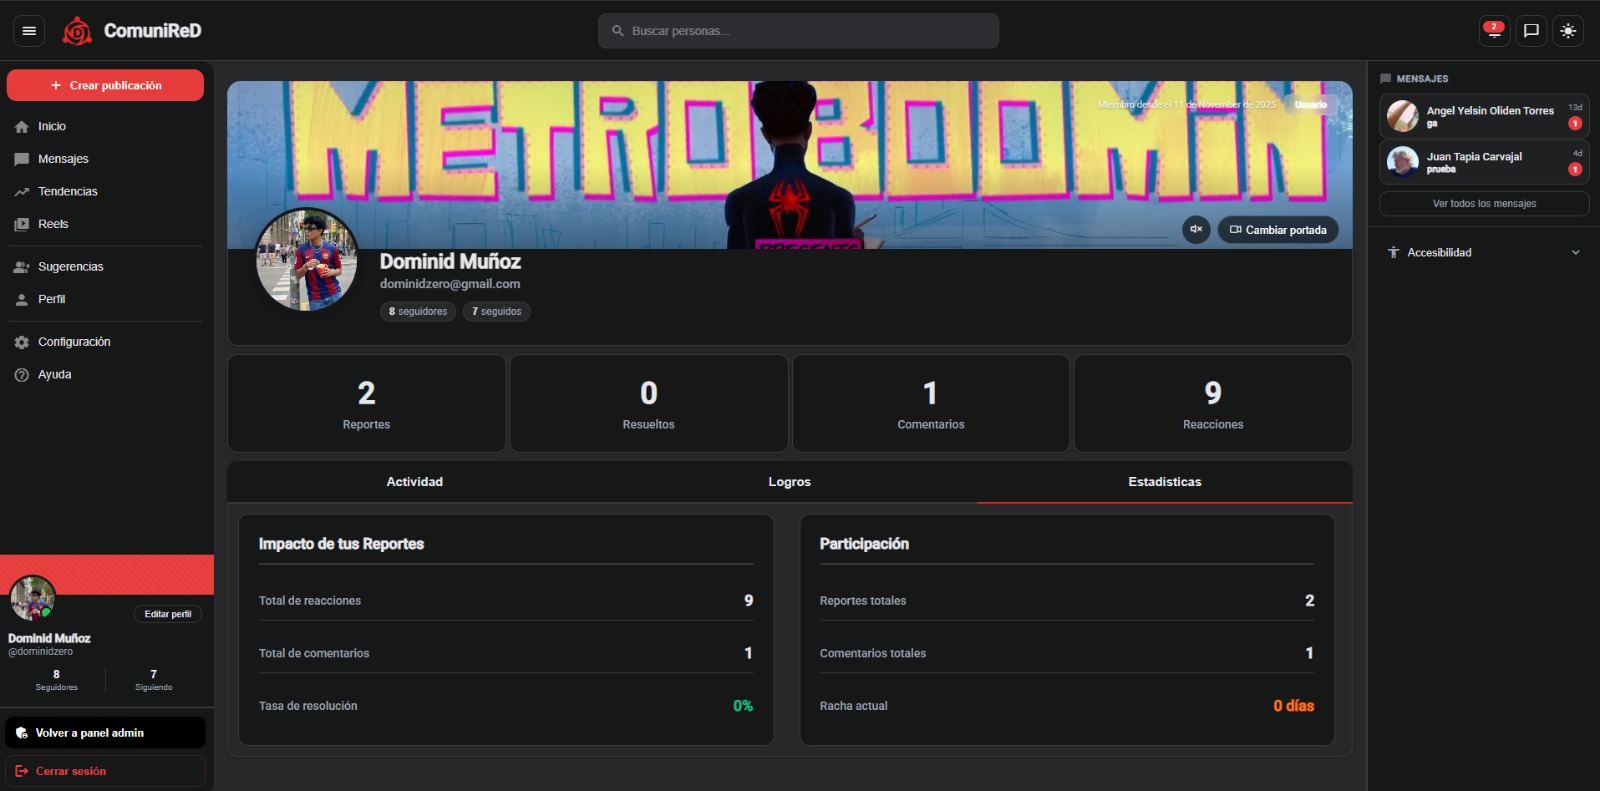Viewport: 1600px width, 791px height.
Task: Click the sidebar Siguiendo count
Action: pyautogui.click(x=154, y=680)
